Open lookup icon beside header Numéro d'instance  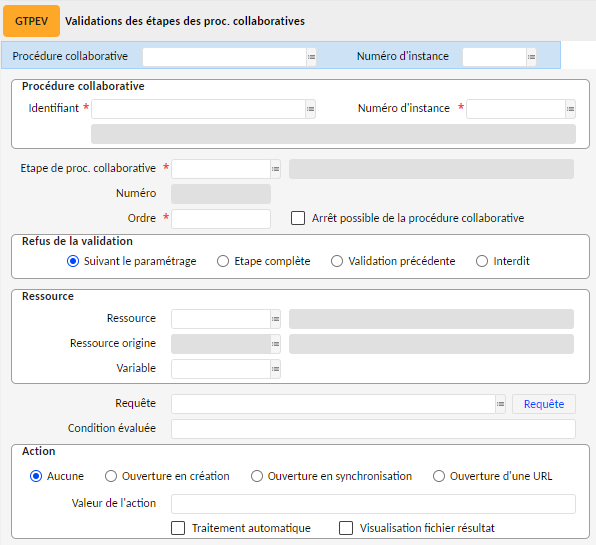531,57
